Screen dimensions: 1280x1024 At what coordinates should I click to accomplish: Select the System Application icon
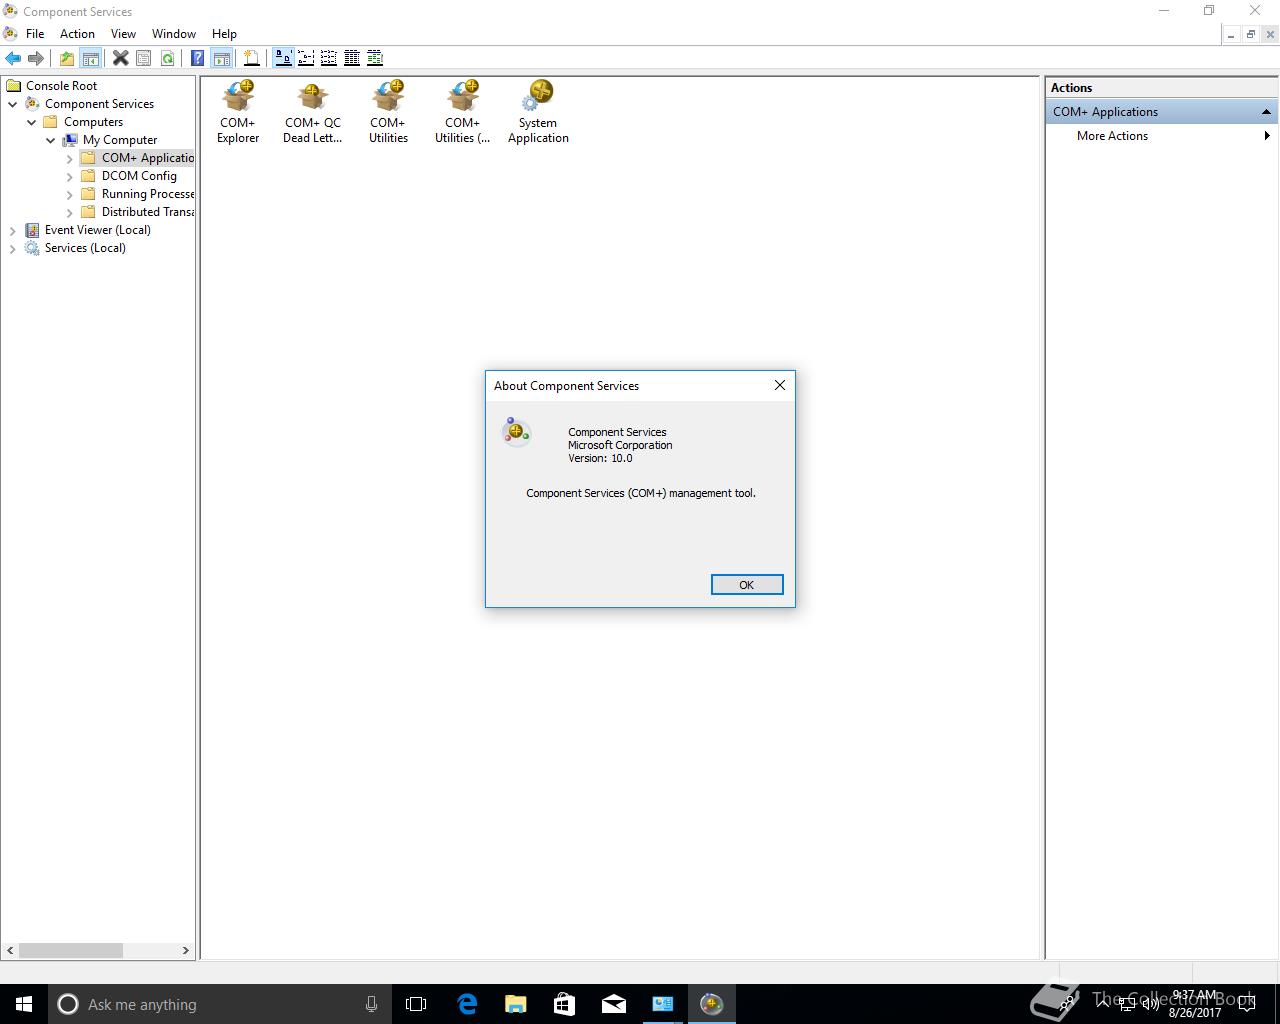[x=538, y=112]
